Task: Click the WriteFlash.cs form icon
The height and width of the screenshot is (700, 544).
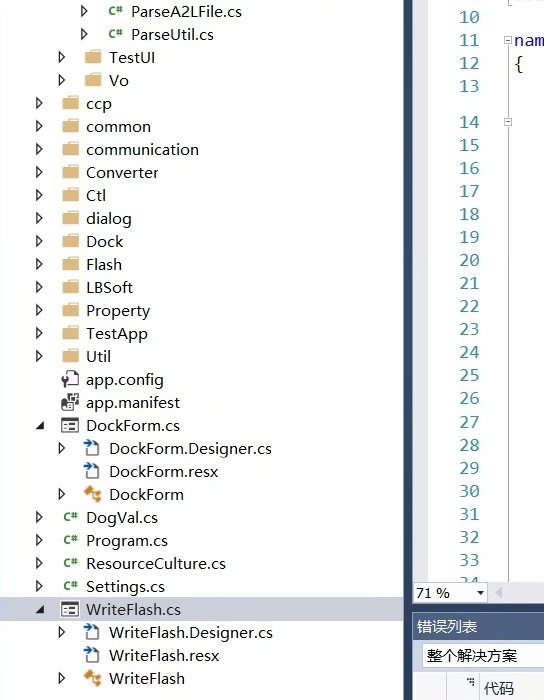Action: [70, 609]
